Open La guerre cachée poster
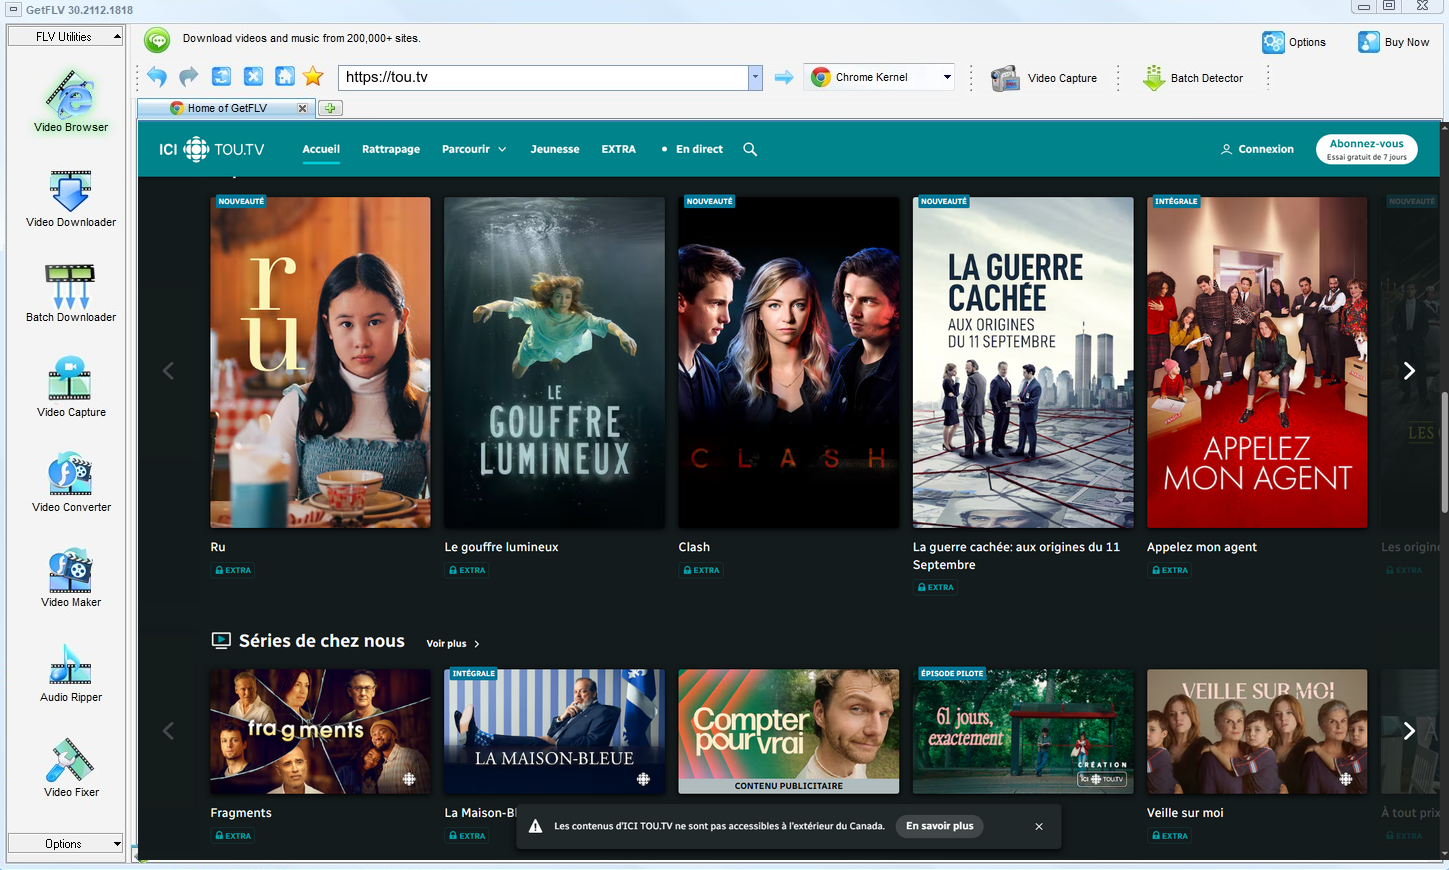The image size is (1449, 870). point(1023,362)
